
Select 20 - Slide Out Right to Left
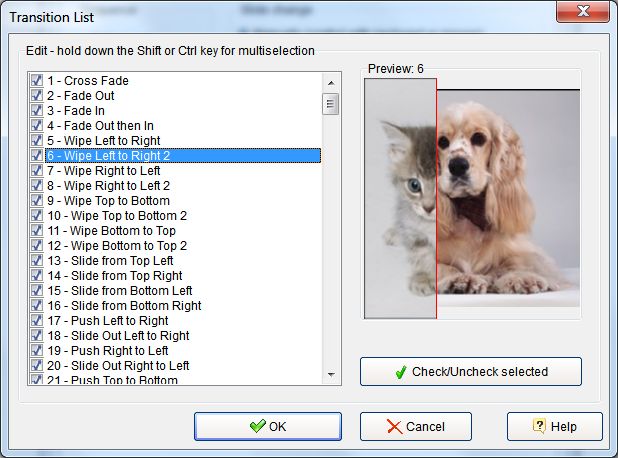117,365
